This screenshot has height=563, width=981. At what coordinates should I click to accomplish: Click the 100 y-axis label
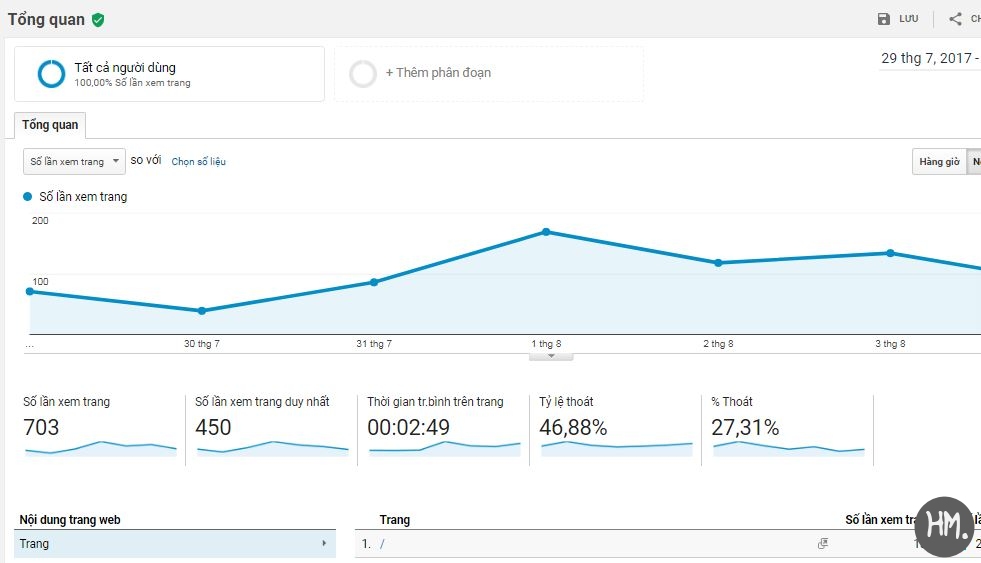tap(40, 282)
